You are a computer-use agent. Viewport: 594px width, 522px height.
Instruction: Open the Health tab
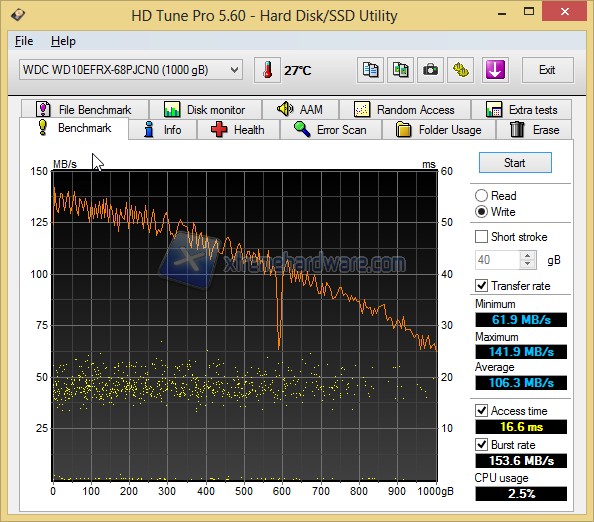(x=238, y=130)
